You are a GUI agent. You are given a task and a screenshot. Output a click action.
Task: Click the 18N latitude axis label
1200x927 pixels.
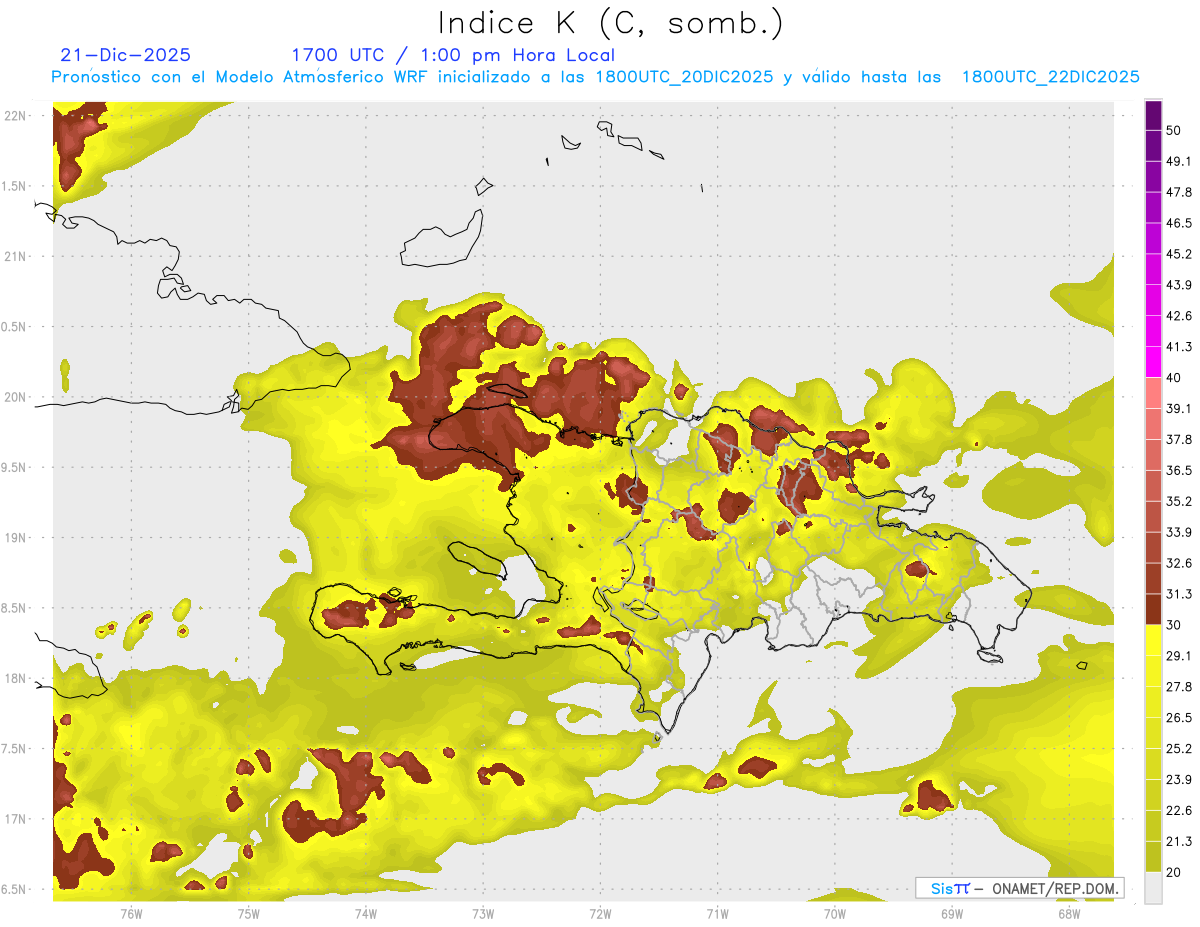coord(15,678)
